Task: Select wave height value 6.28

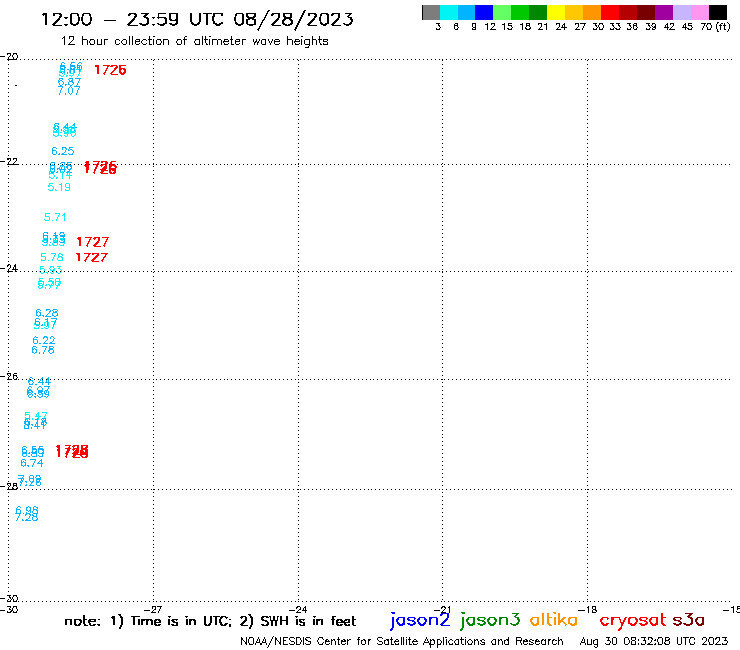Action: [47, 313]
